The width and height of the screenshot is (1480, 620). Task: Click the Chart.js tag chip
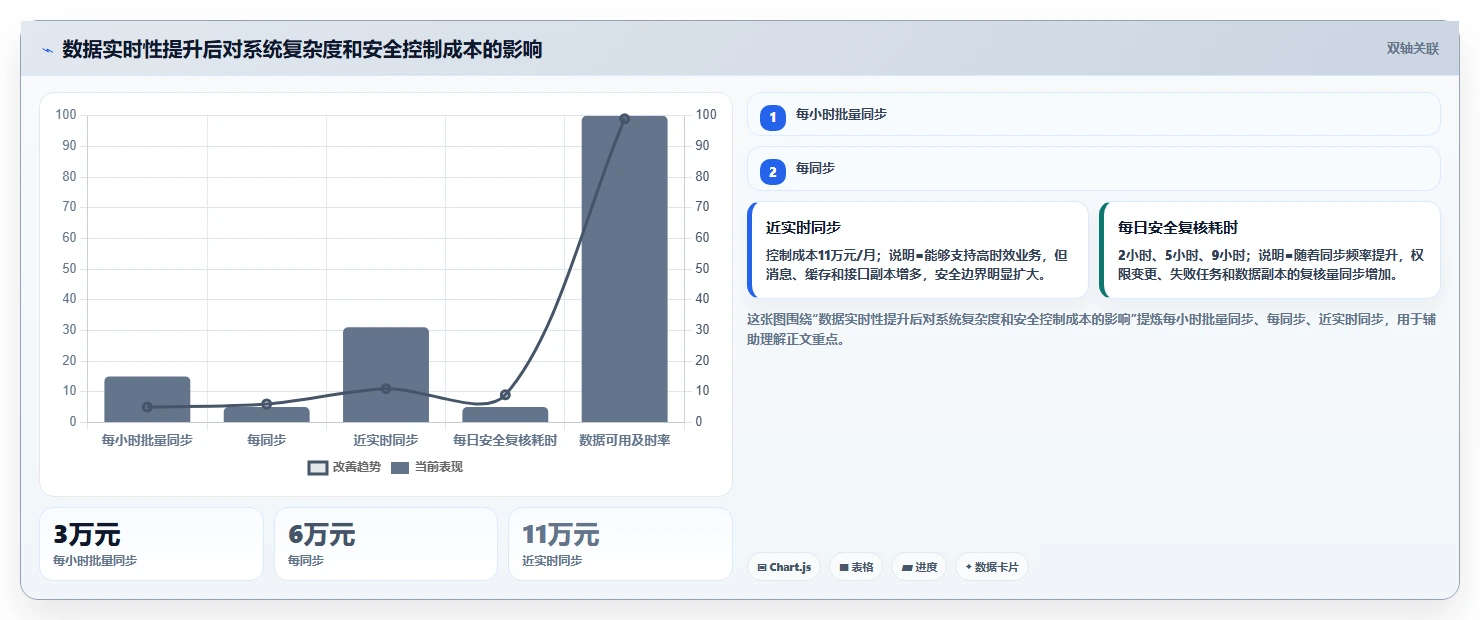click(784, 567)
